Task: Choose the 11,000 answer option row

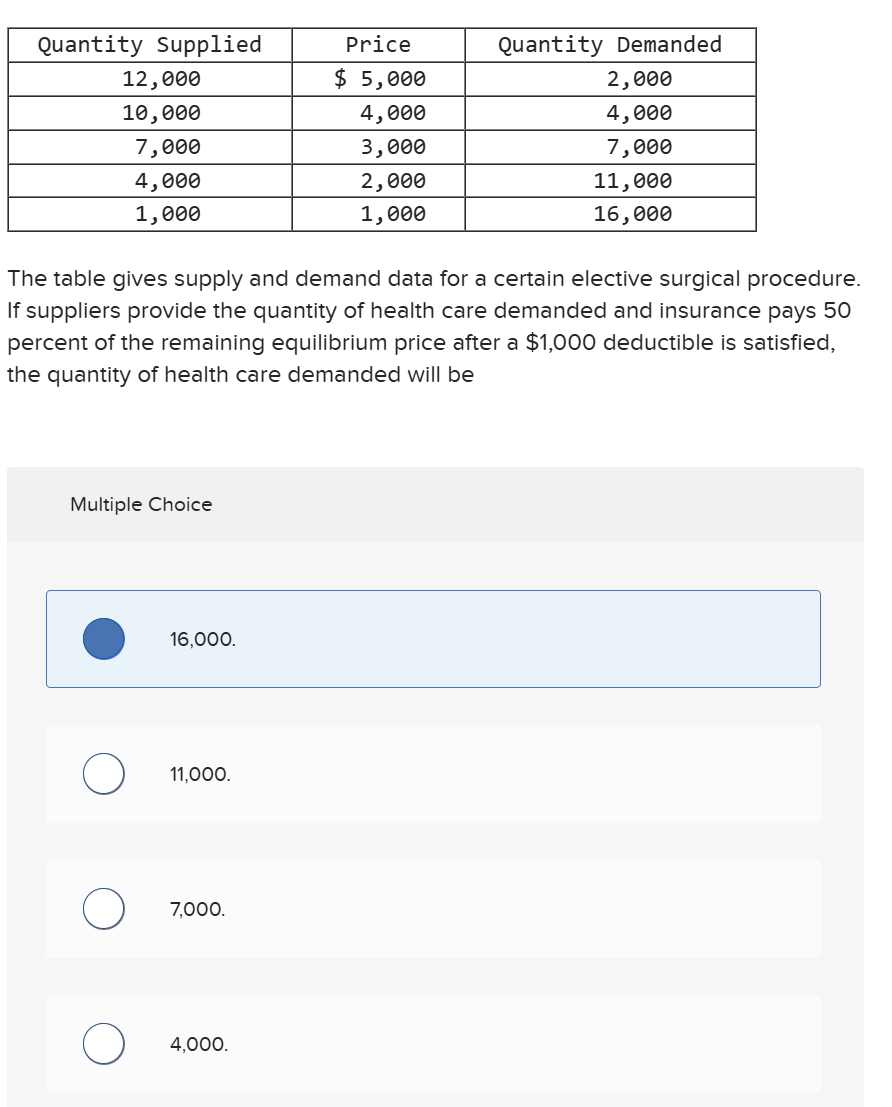Action: tap(433, 773)
